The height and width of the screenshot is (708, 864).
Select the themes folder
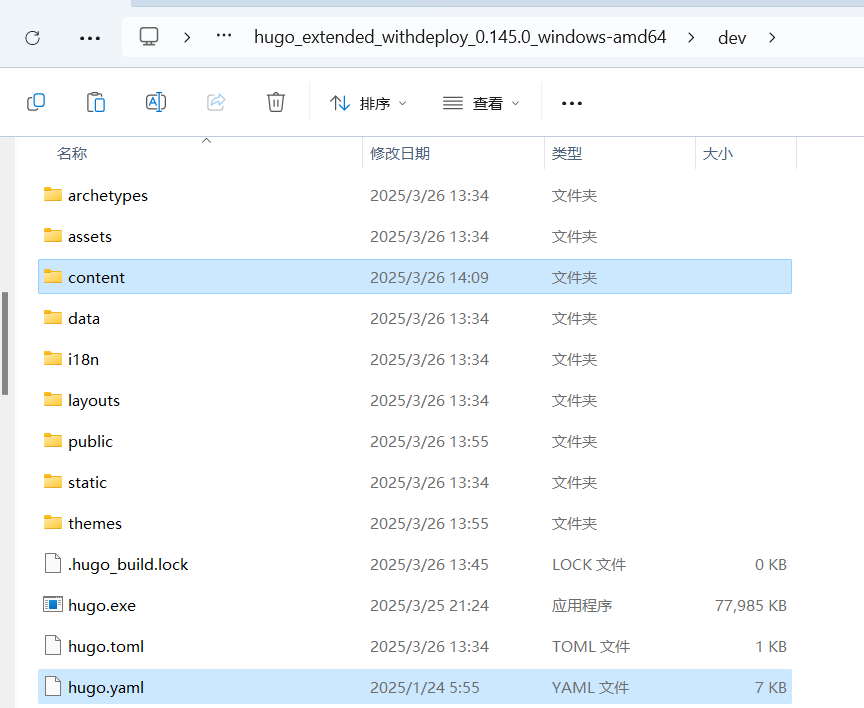pos(95,523)
